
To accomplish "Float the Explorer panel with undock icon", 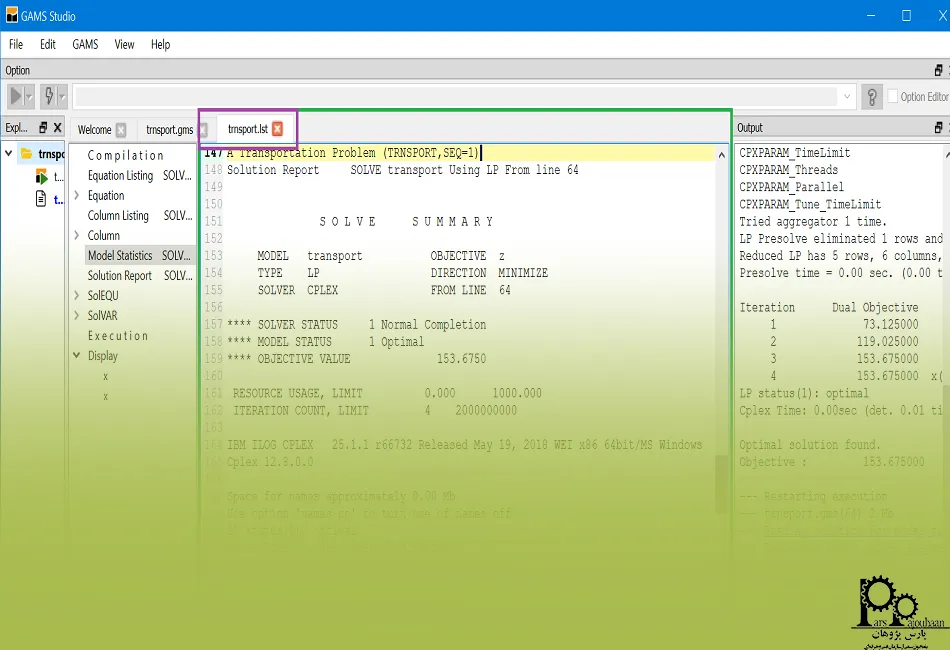I will click(x=43, y=128).
